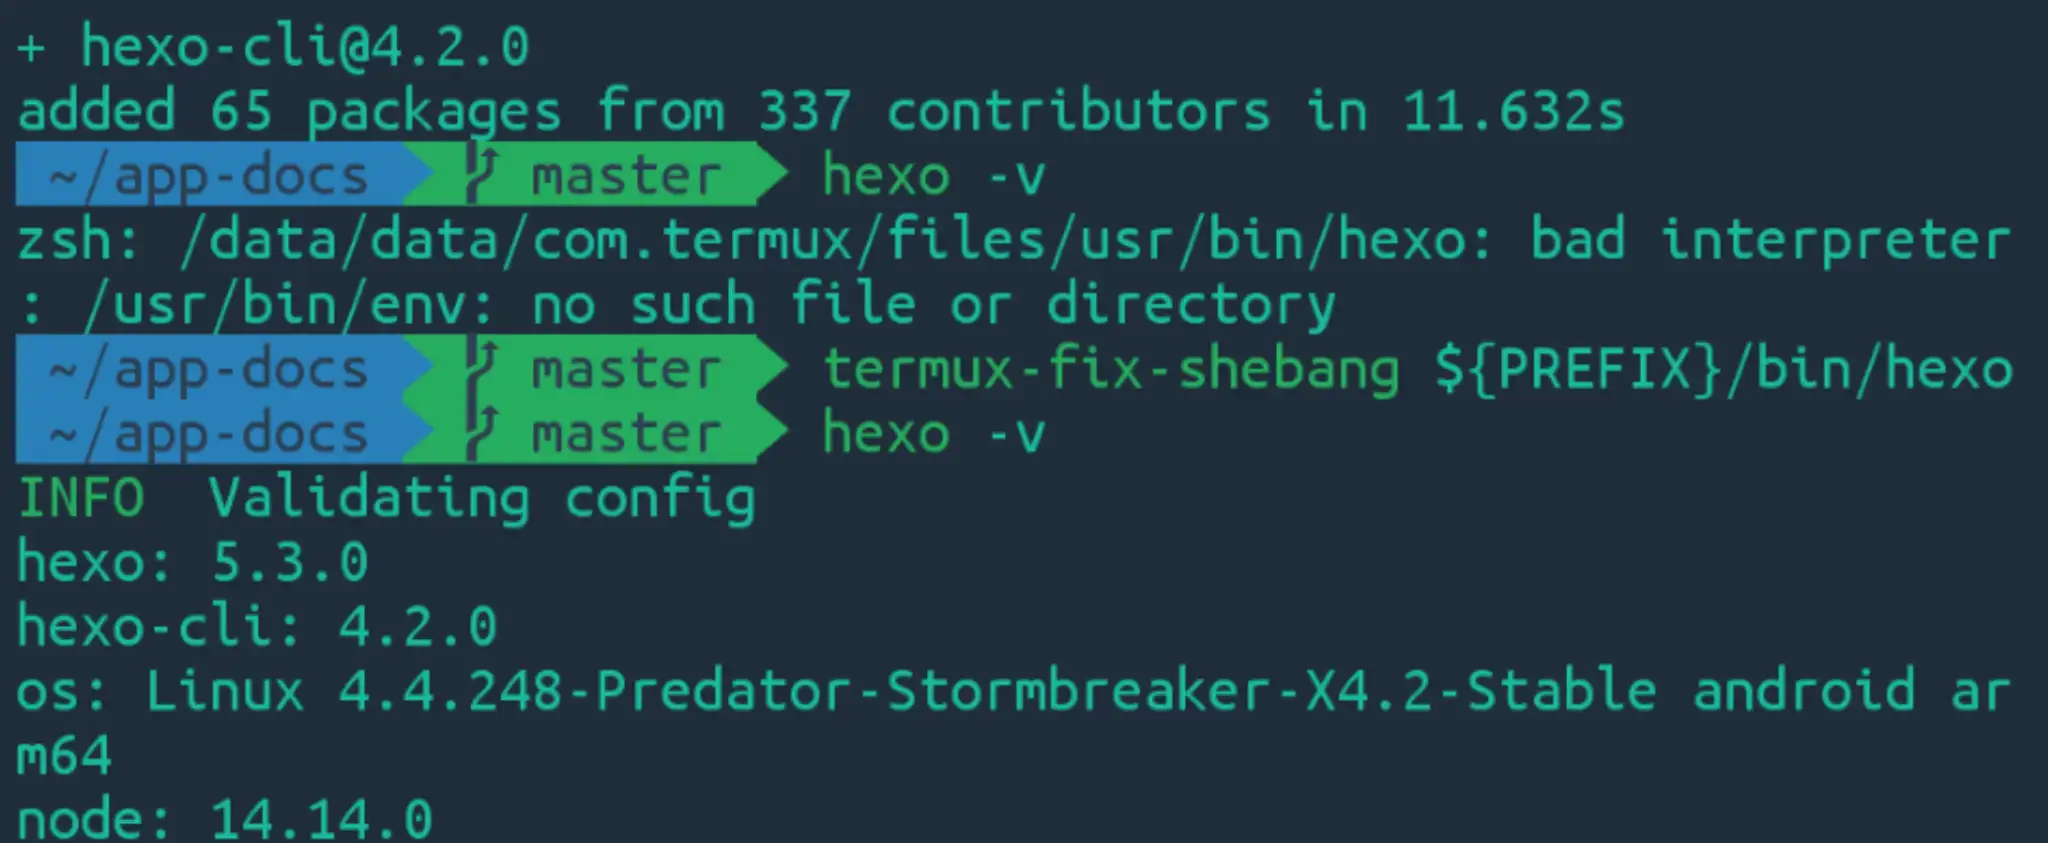2048x843 pixels.
Task: Click the first ~/app-docs path segment
Action: pyautogui.click(x=209, y=177)
